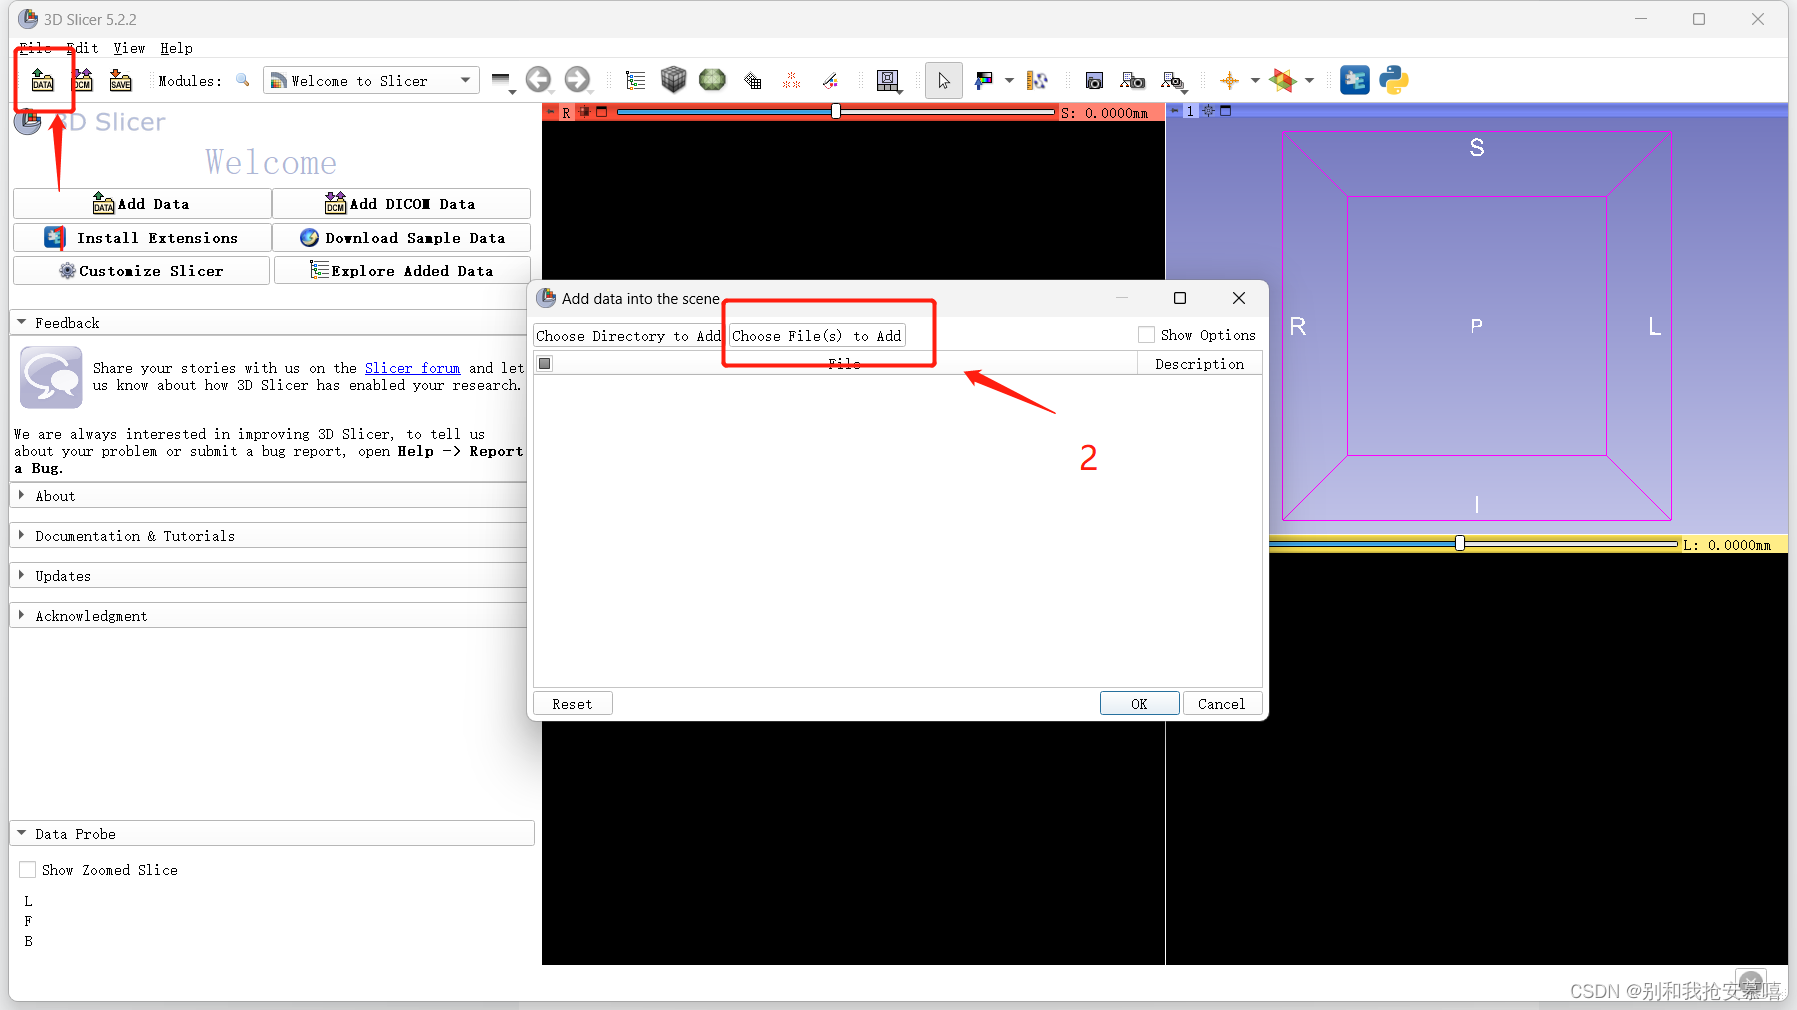The width and height of the screenshot is (1797, 1010).
Task: Open the Help menu
Action: pyautogui.click(x=176, y=48)
